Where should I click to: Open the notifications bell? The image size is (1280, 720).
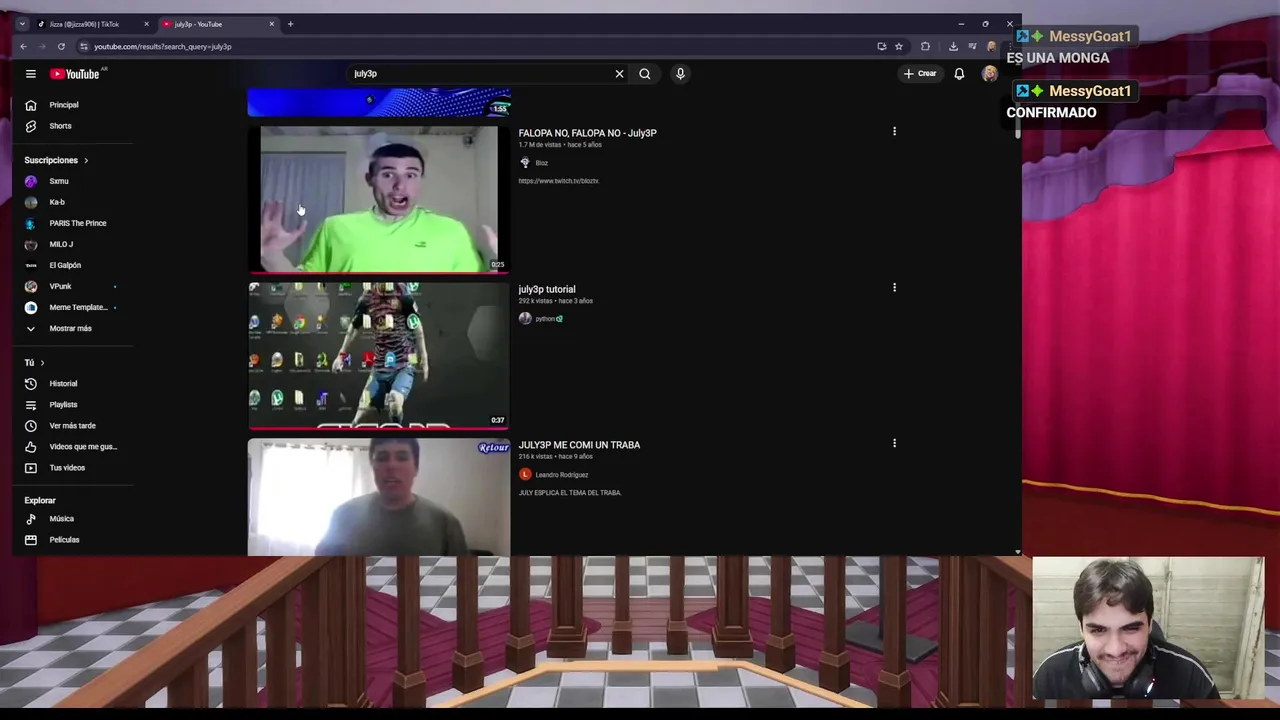[x=959, y=74]
